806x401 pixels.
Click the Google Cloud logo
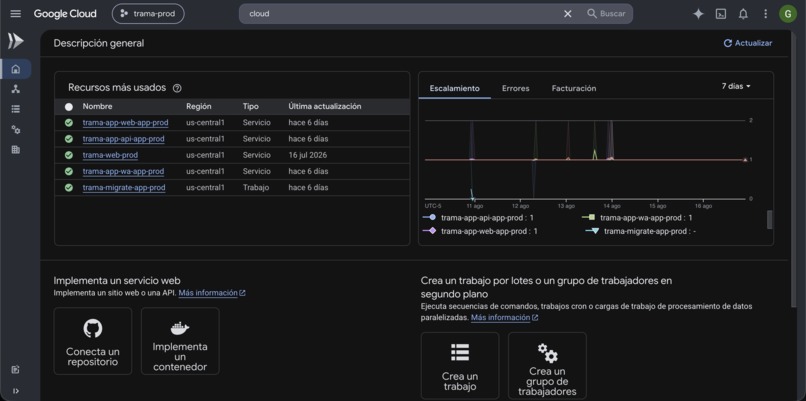[65, 14]
